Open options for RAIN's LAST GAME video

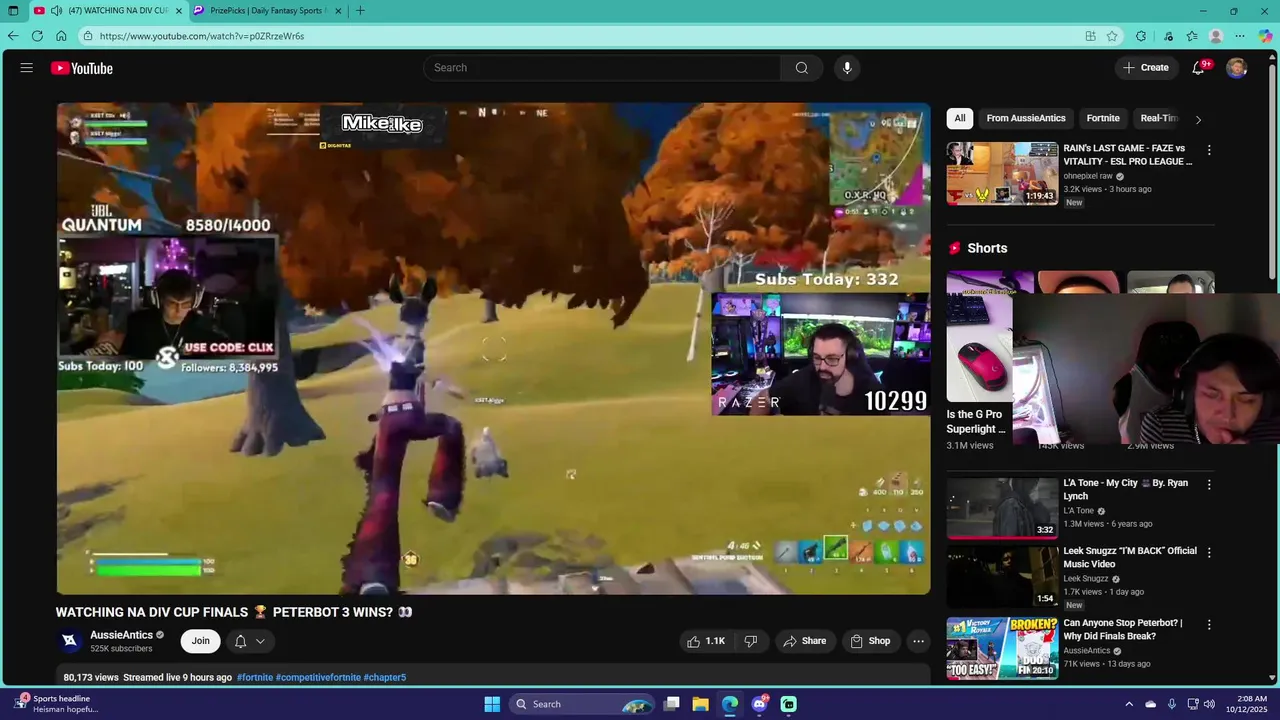coord(1209,150)
